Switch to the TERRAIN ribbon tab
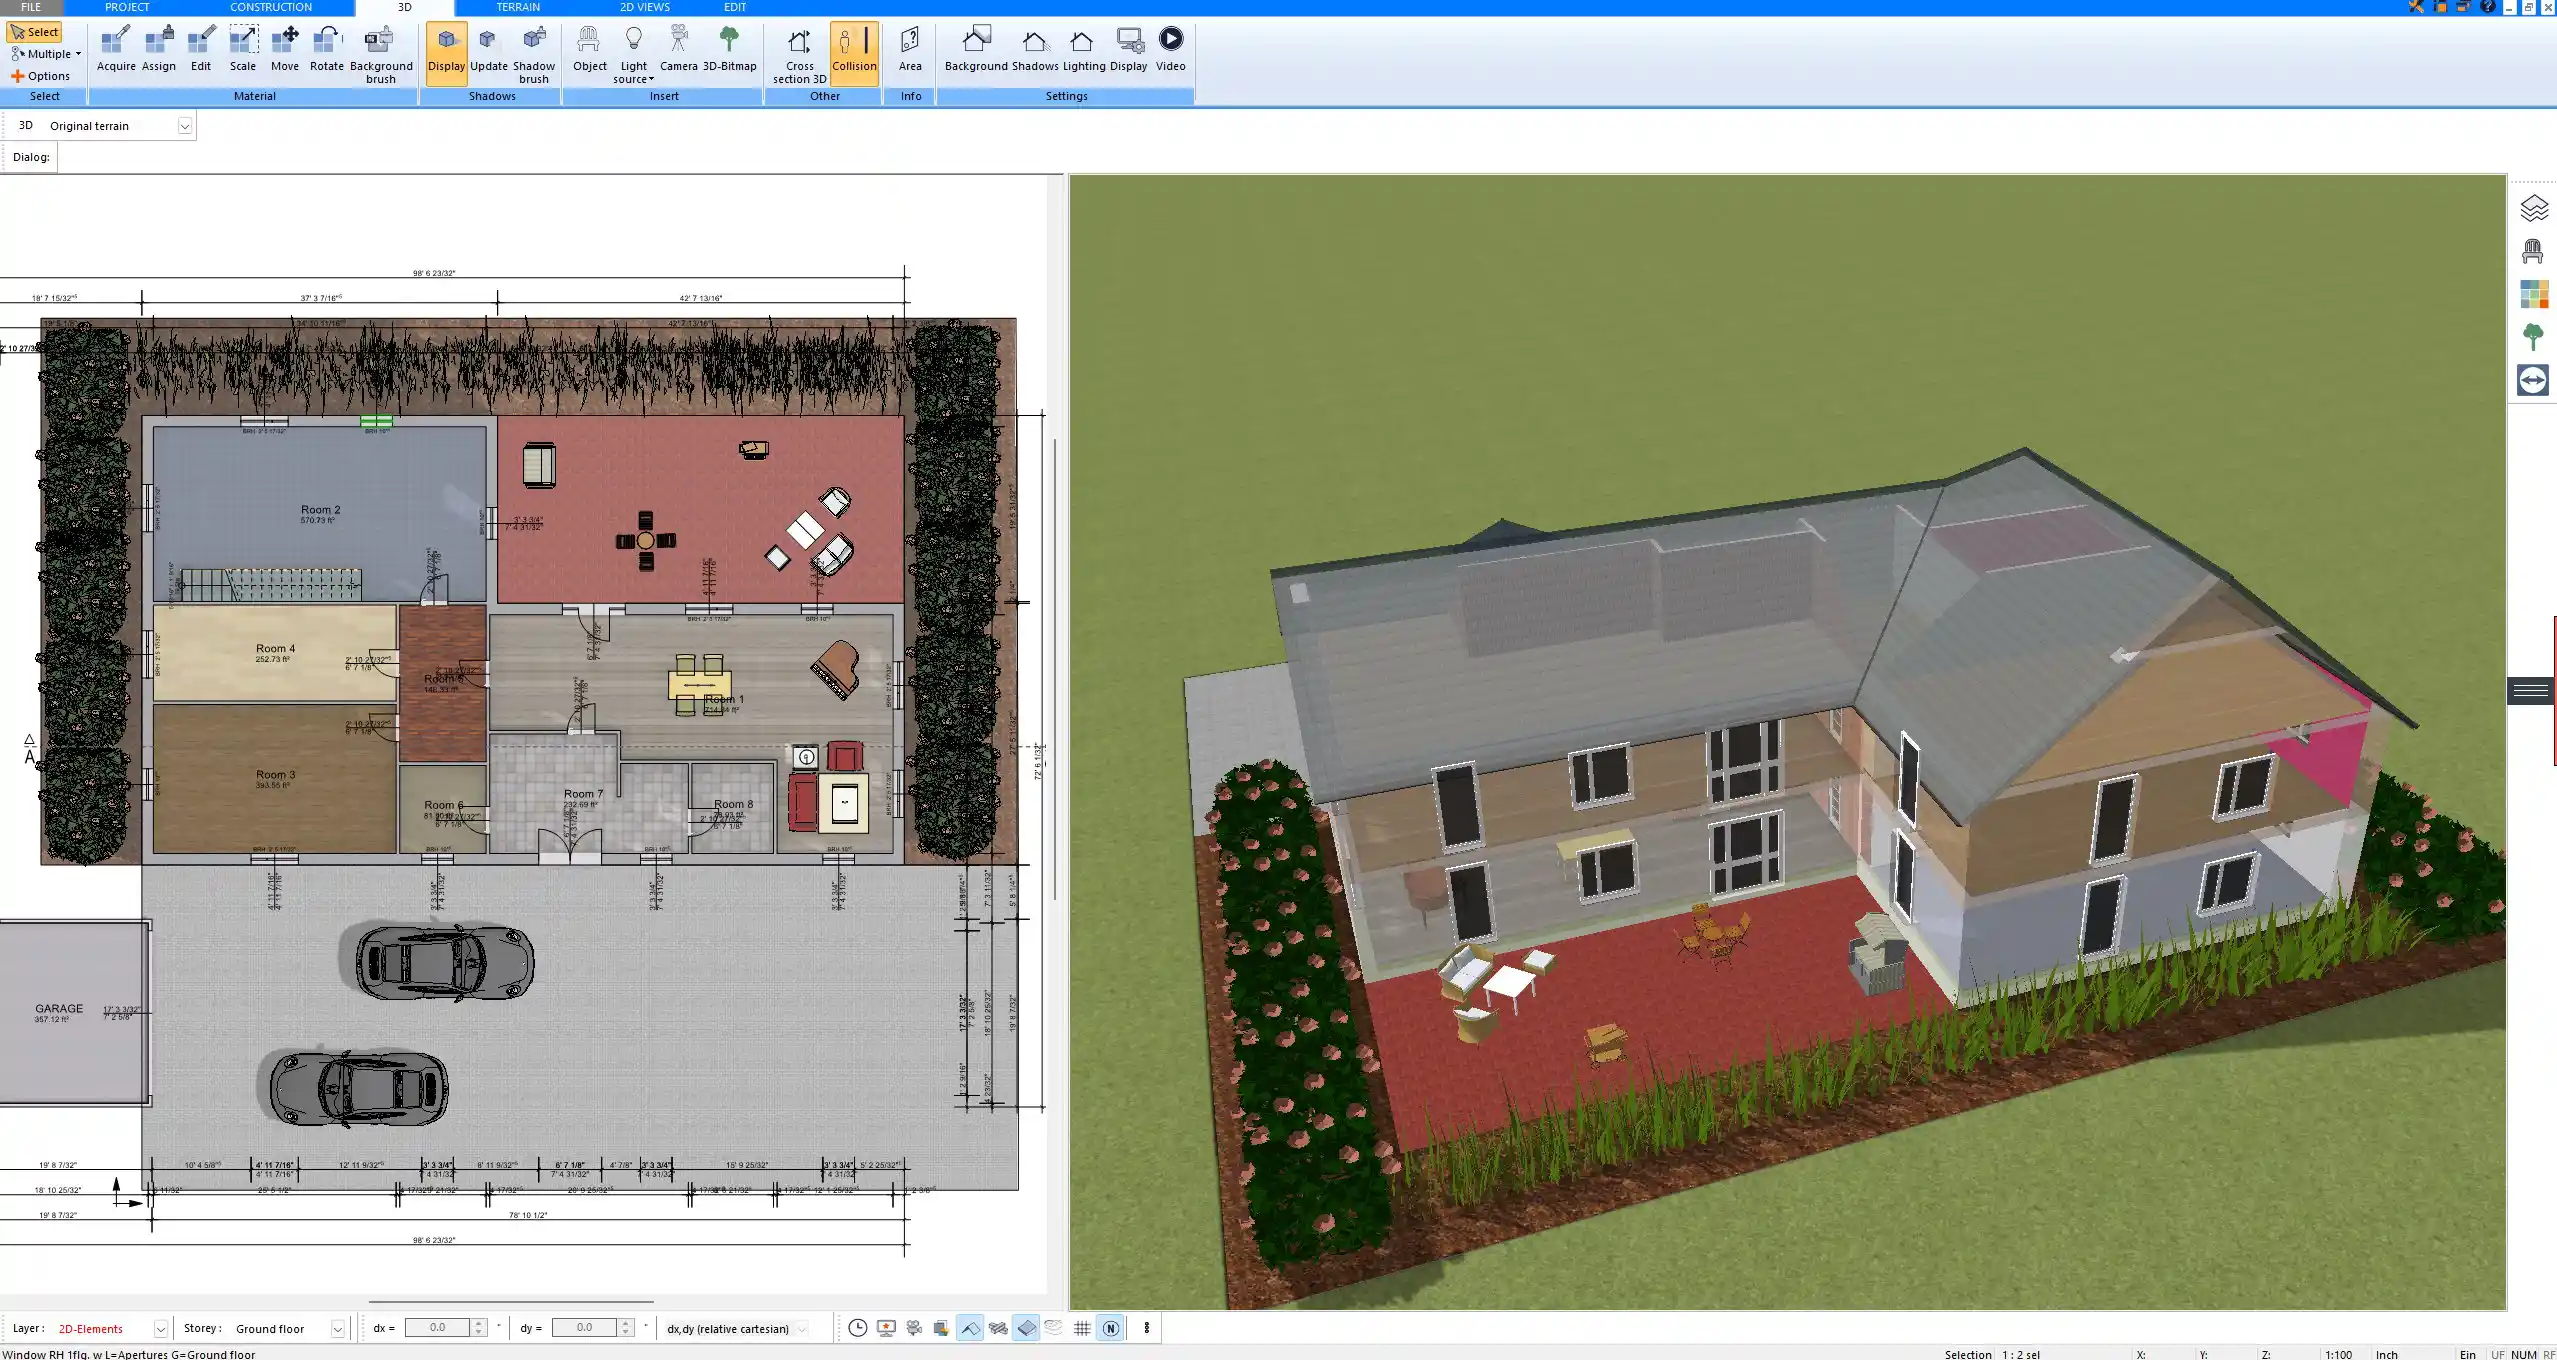Image resolution: width=2557 pixels, height=1360 pixels. click(517, 7)
